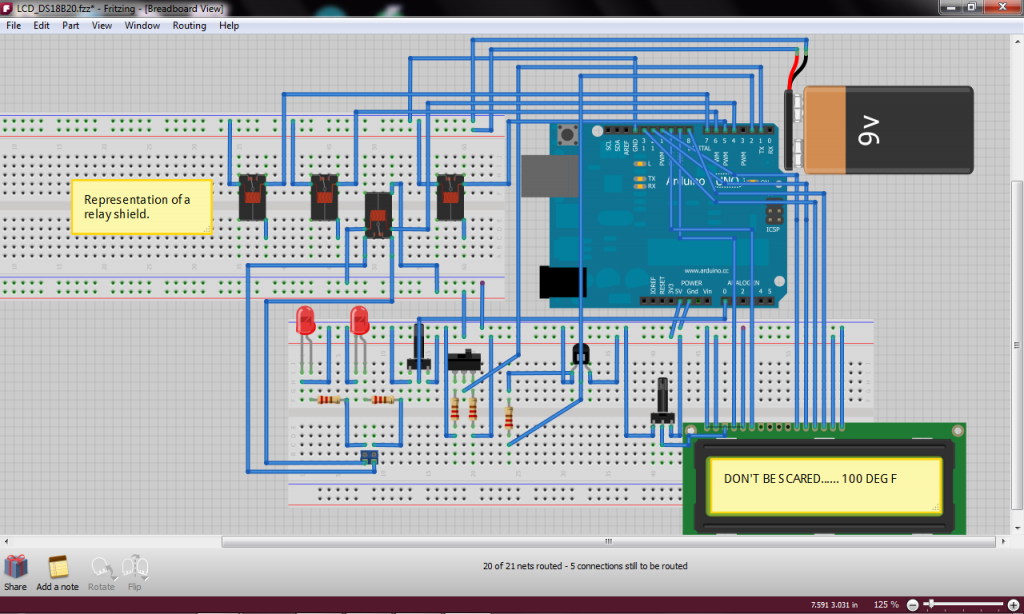Select the small blue jumper header part

(x=369, y=455)
